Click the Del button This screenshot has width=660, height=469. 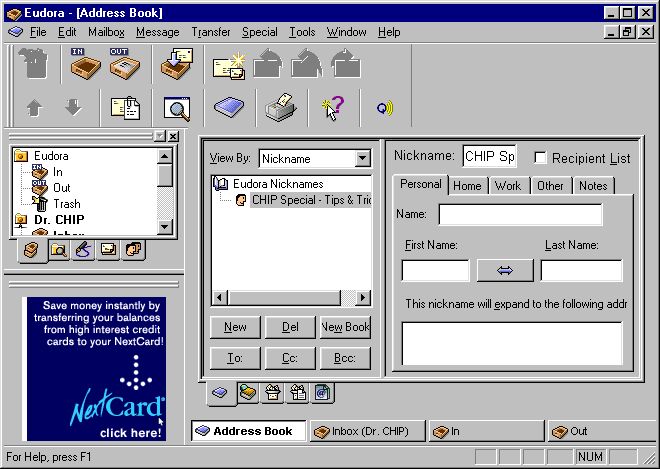click(x=290, y=327)
